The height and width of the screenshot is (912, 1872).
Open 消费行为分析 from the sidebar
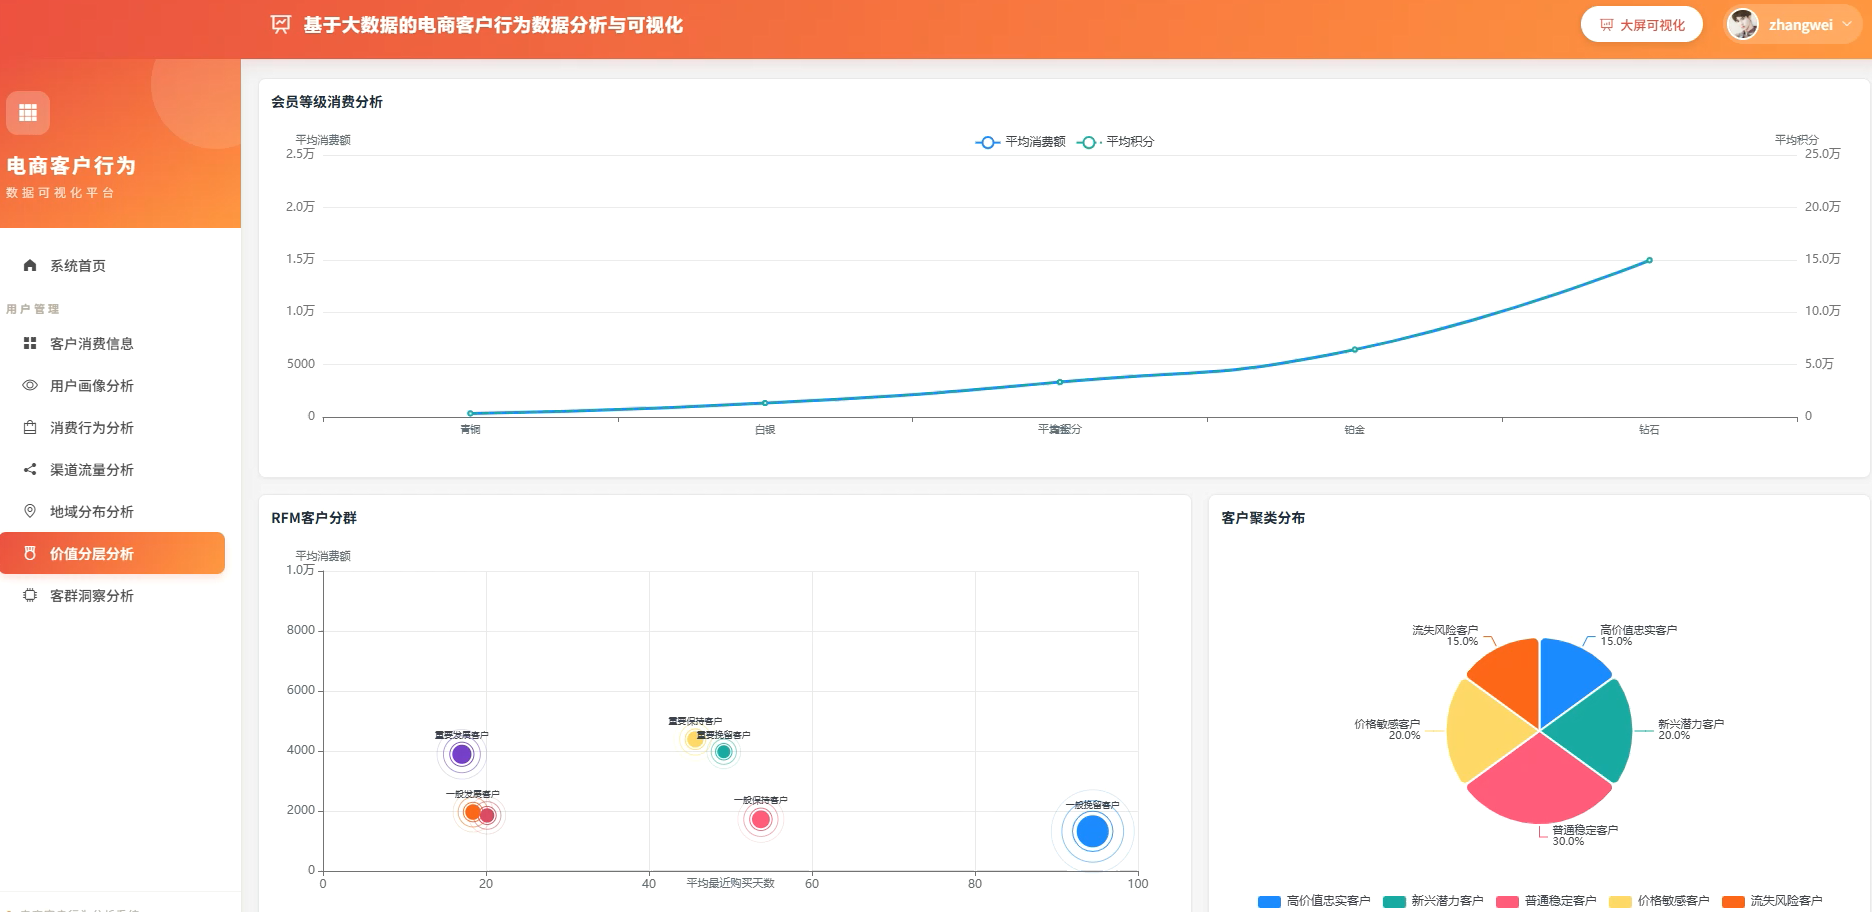click(112, 427)
